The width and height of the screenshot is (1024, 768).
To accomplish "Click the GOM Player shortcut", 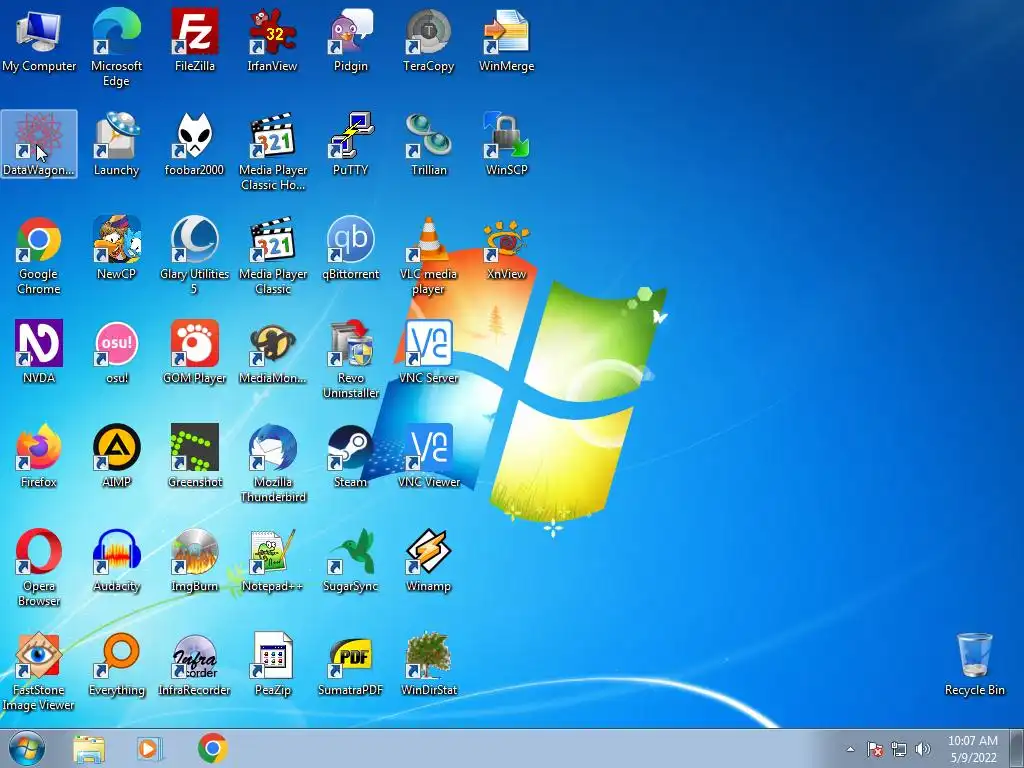I will click(x=195, y=352).
